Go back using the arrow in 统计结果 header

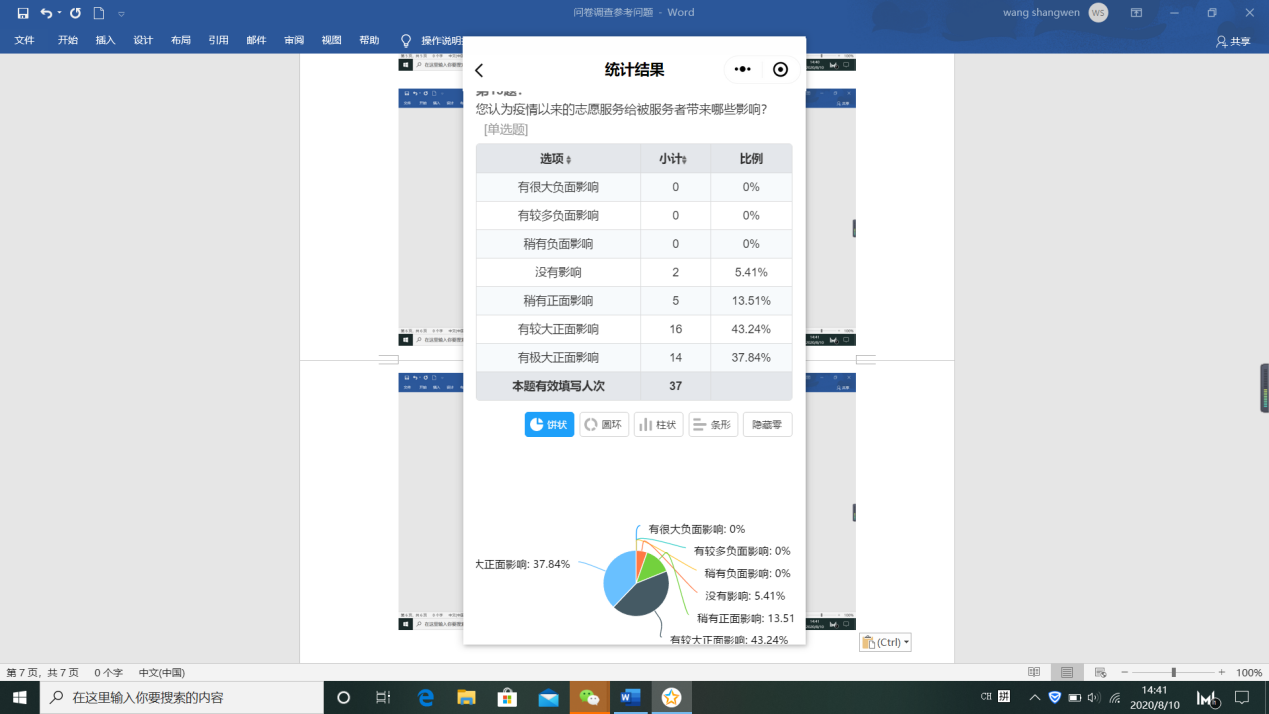coord(479,70)
